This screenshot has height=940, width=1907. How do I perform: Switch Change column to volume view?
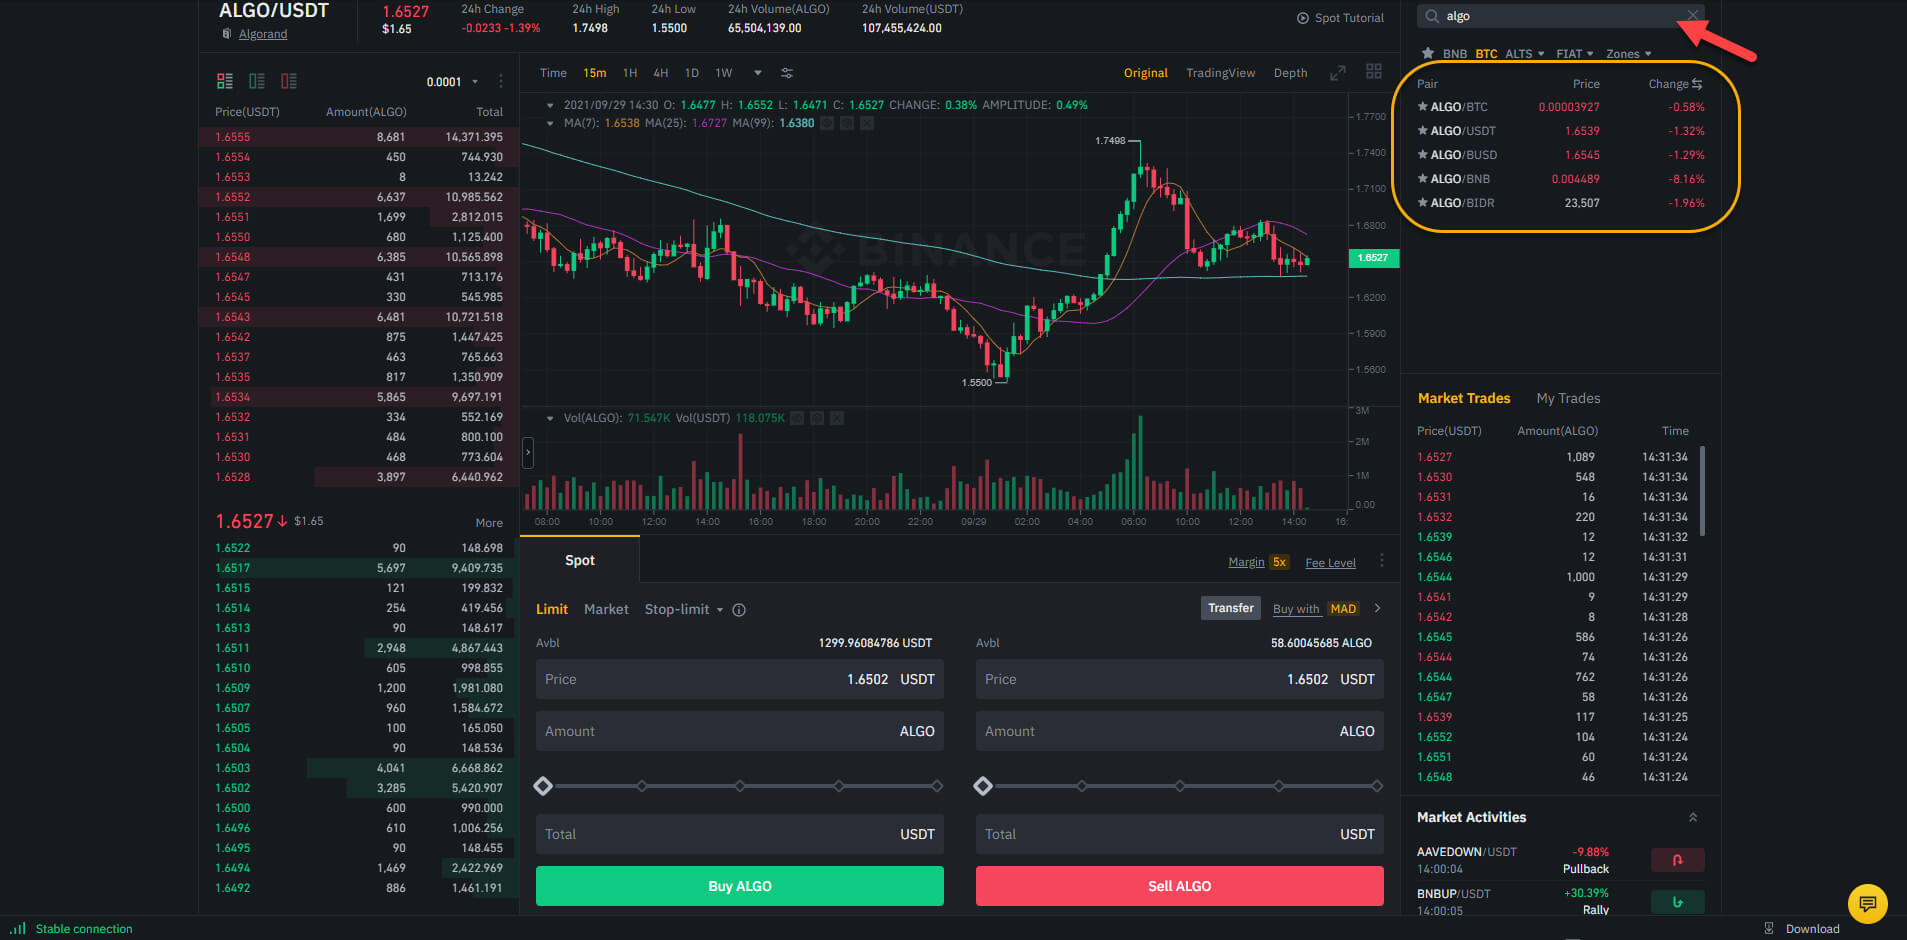[1697, 84]
